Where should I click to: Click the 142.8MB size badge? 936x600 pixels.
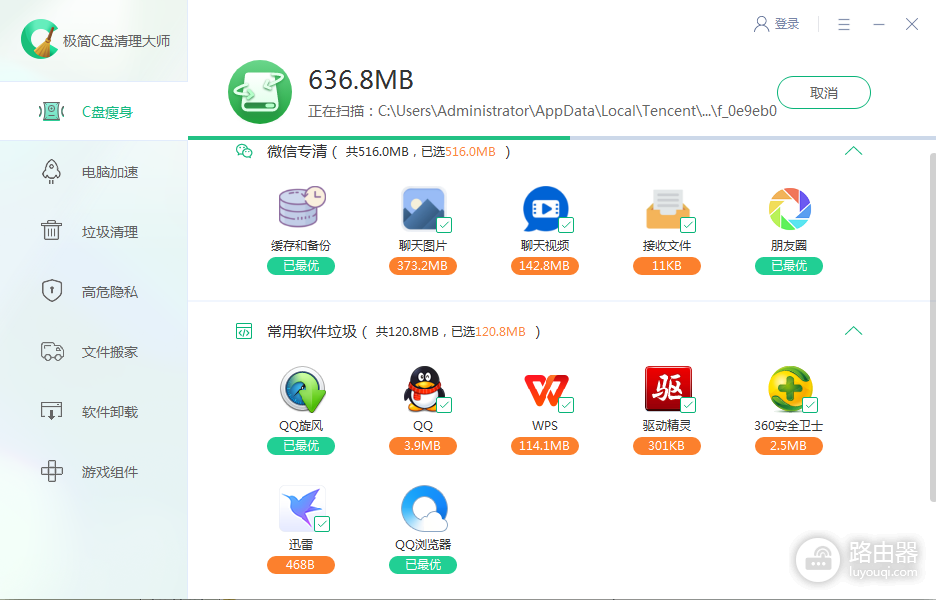click(544, 266)
